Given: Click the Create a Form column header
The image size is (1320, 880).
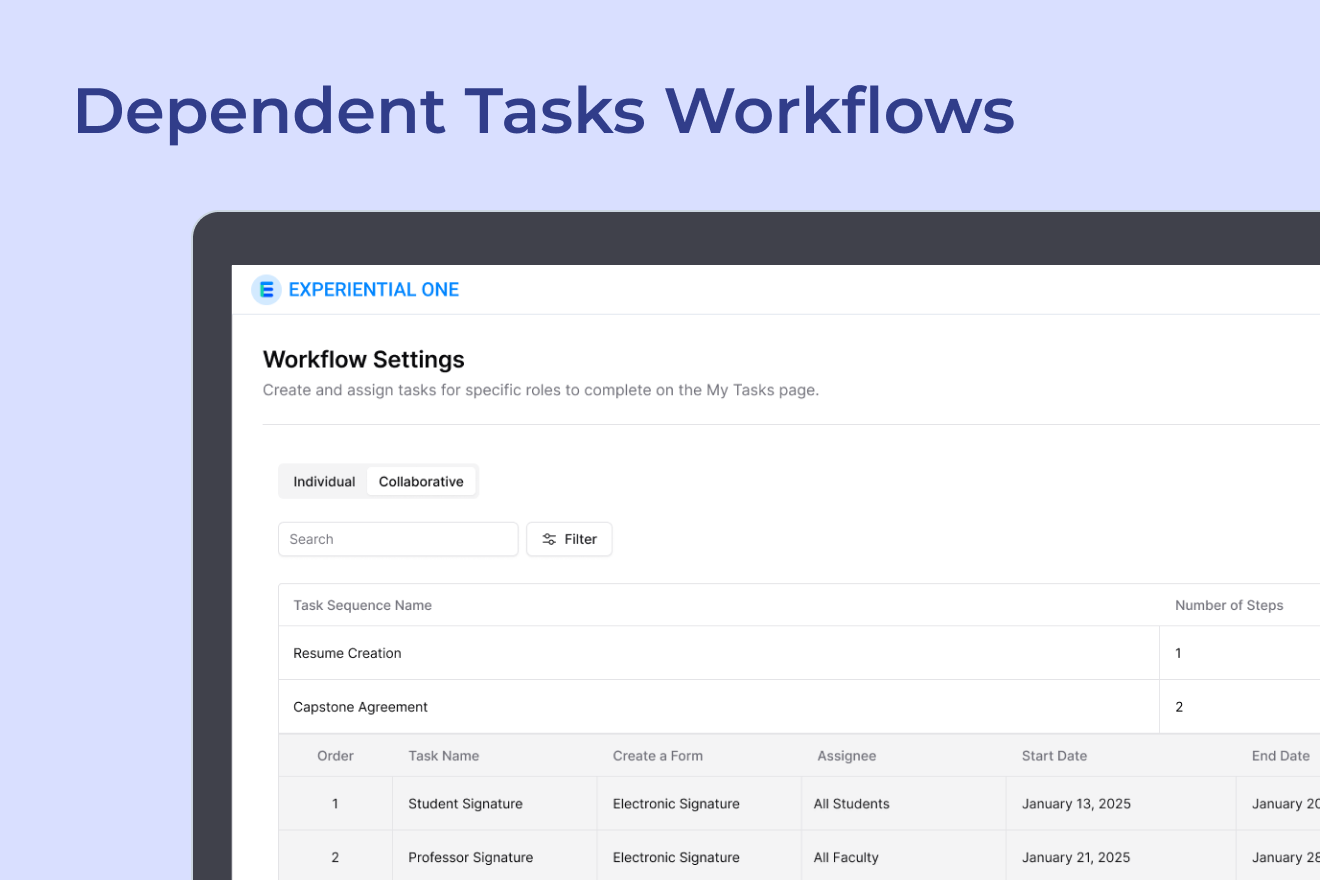Looking at the screenshot, I should coord(658,756).
